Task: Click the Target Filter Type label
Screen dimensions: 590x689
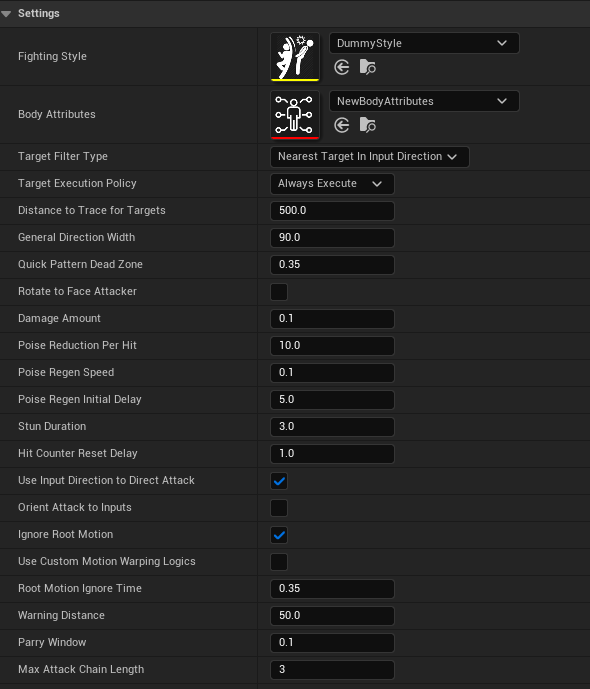Action: tap(63, 156)
